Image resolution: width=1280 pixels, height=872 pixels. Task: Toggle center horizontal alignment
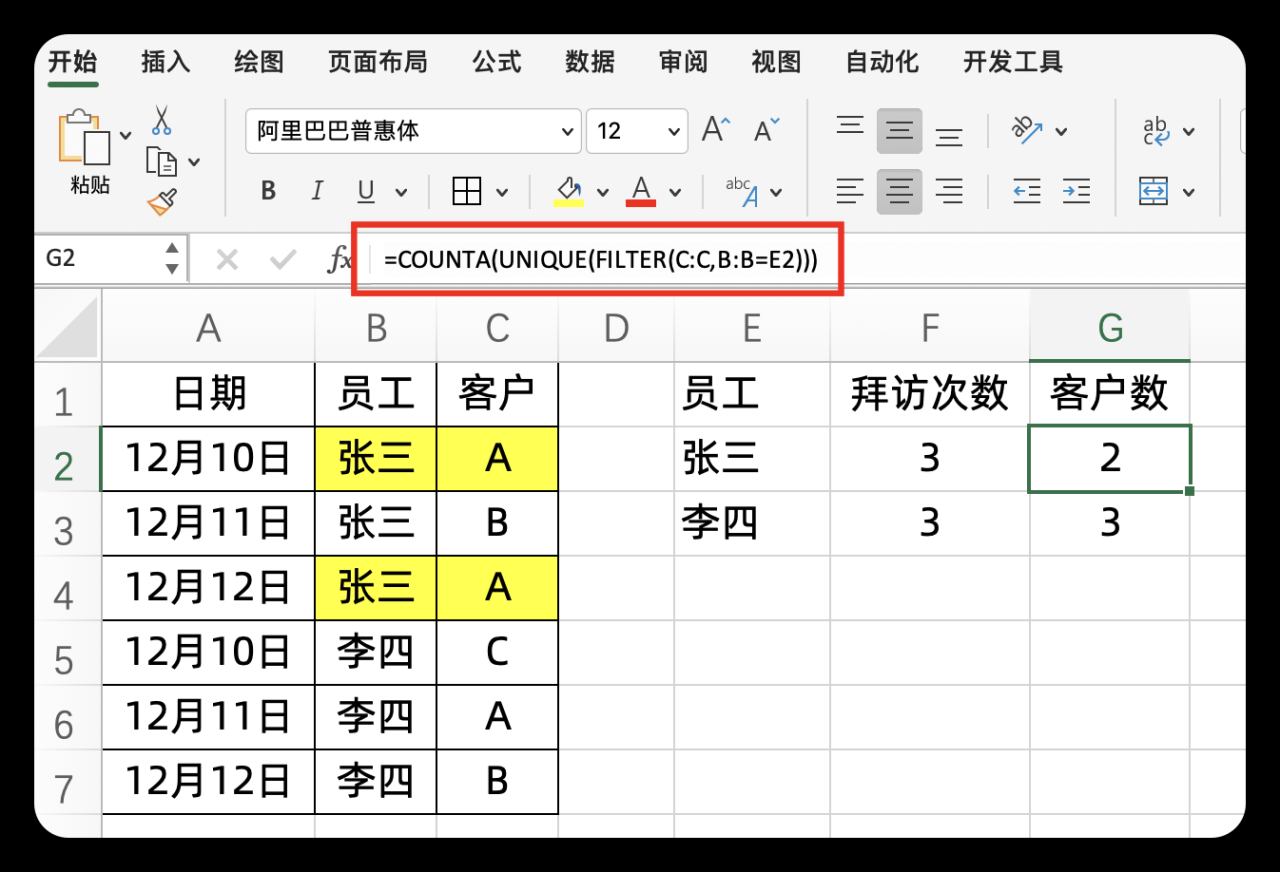tap(900, 191)
